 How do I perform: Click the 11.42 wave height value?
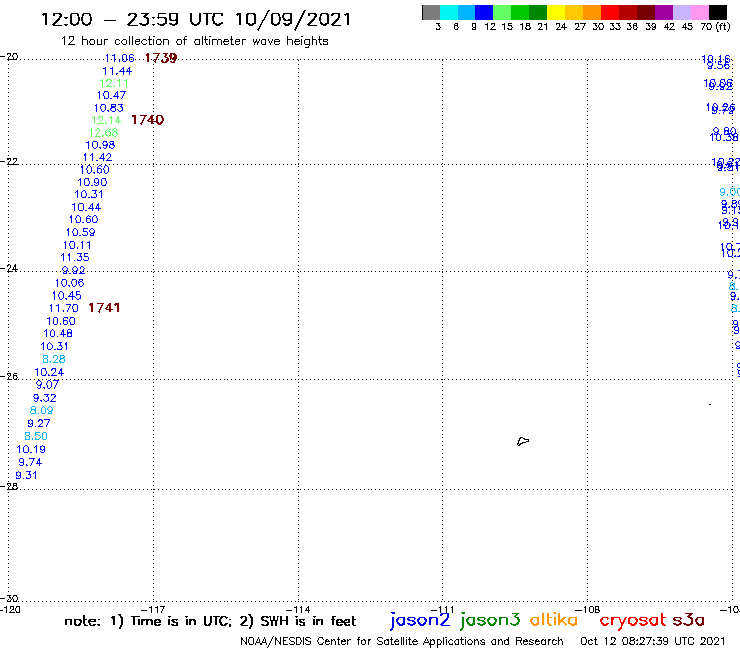[97, 157]
